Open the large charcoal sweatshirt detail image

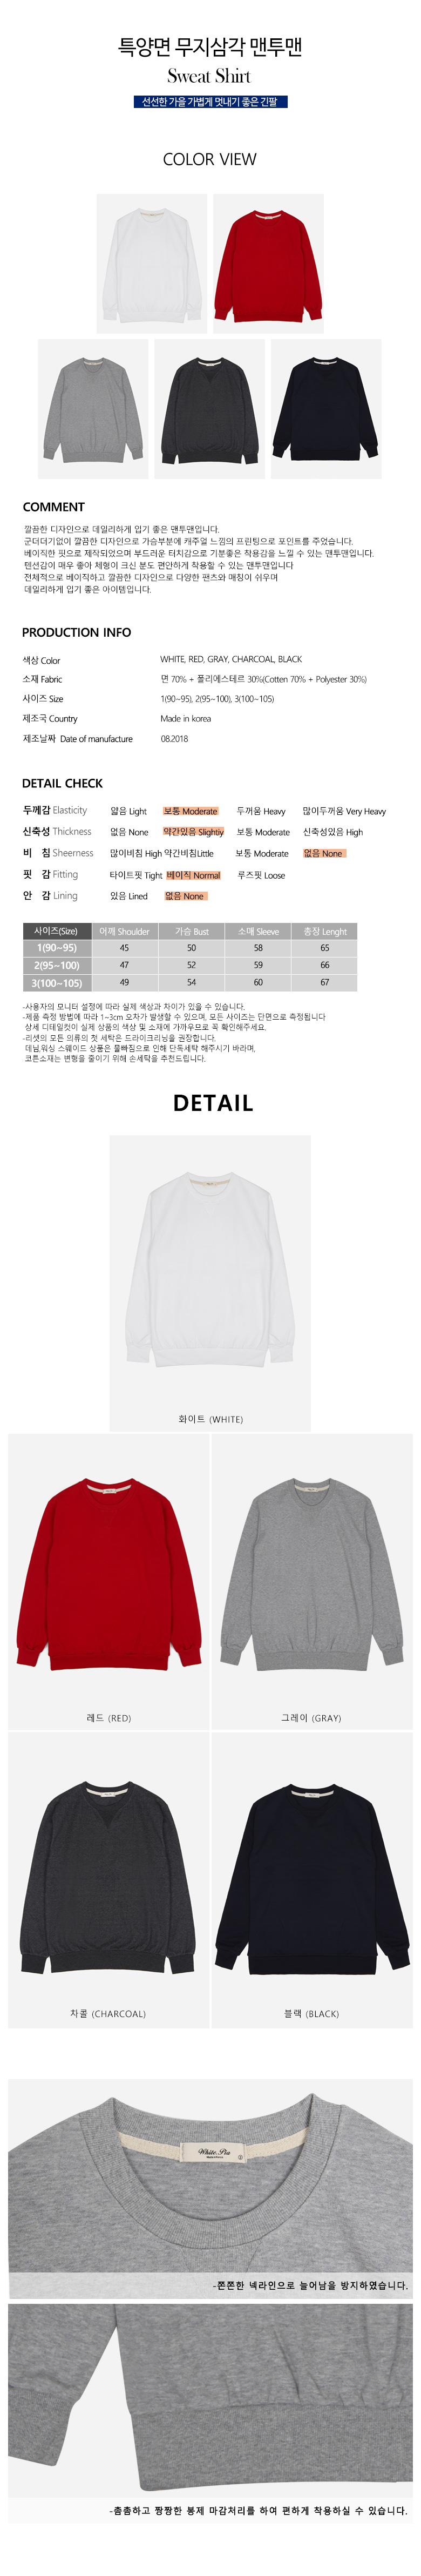(x=109, y=1880)
